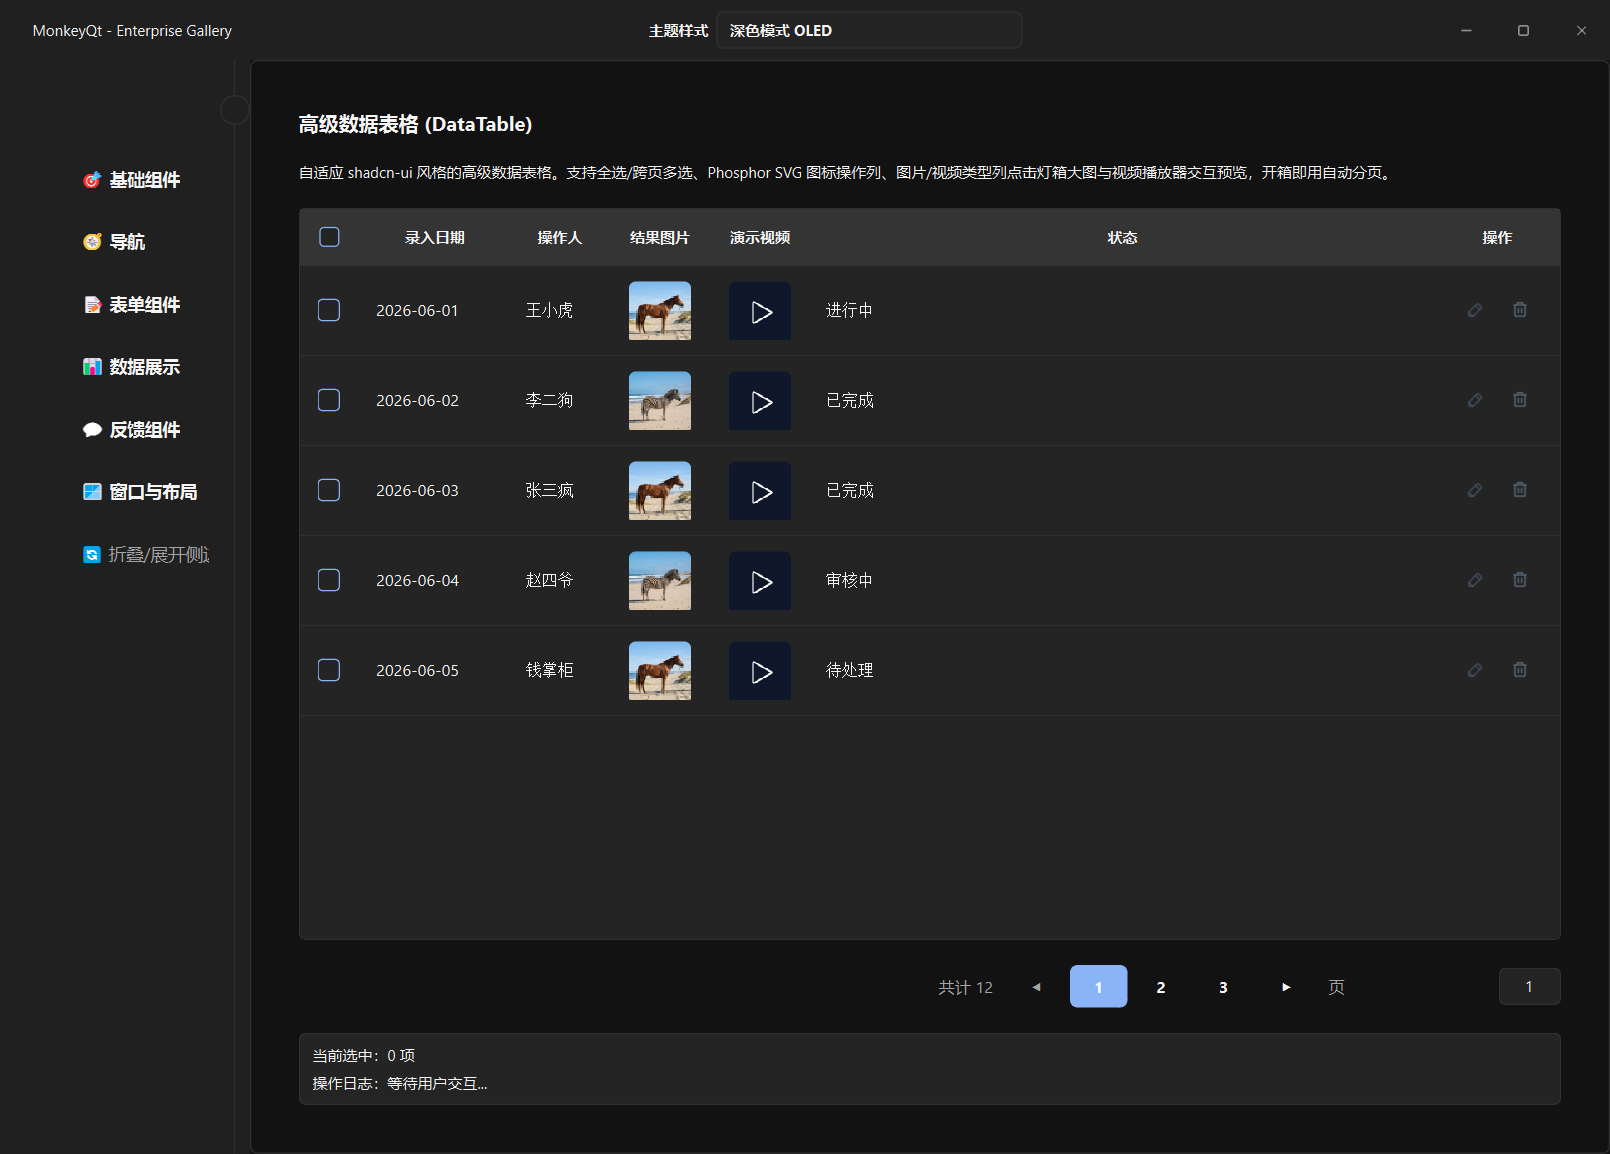The height and width of the screenshot is (1154, 1610).
Task: Click status 待处理 in 钱掌柜 row
Action: pos(849,671)
